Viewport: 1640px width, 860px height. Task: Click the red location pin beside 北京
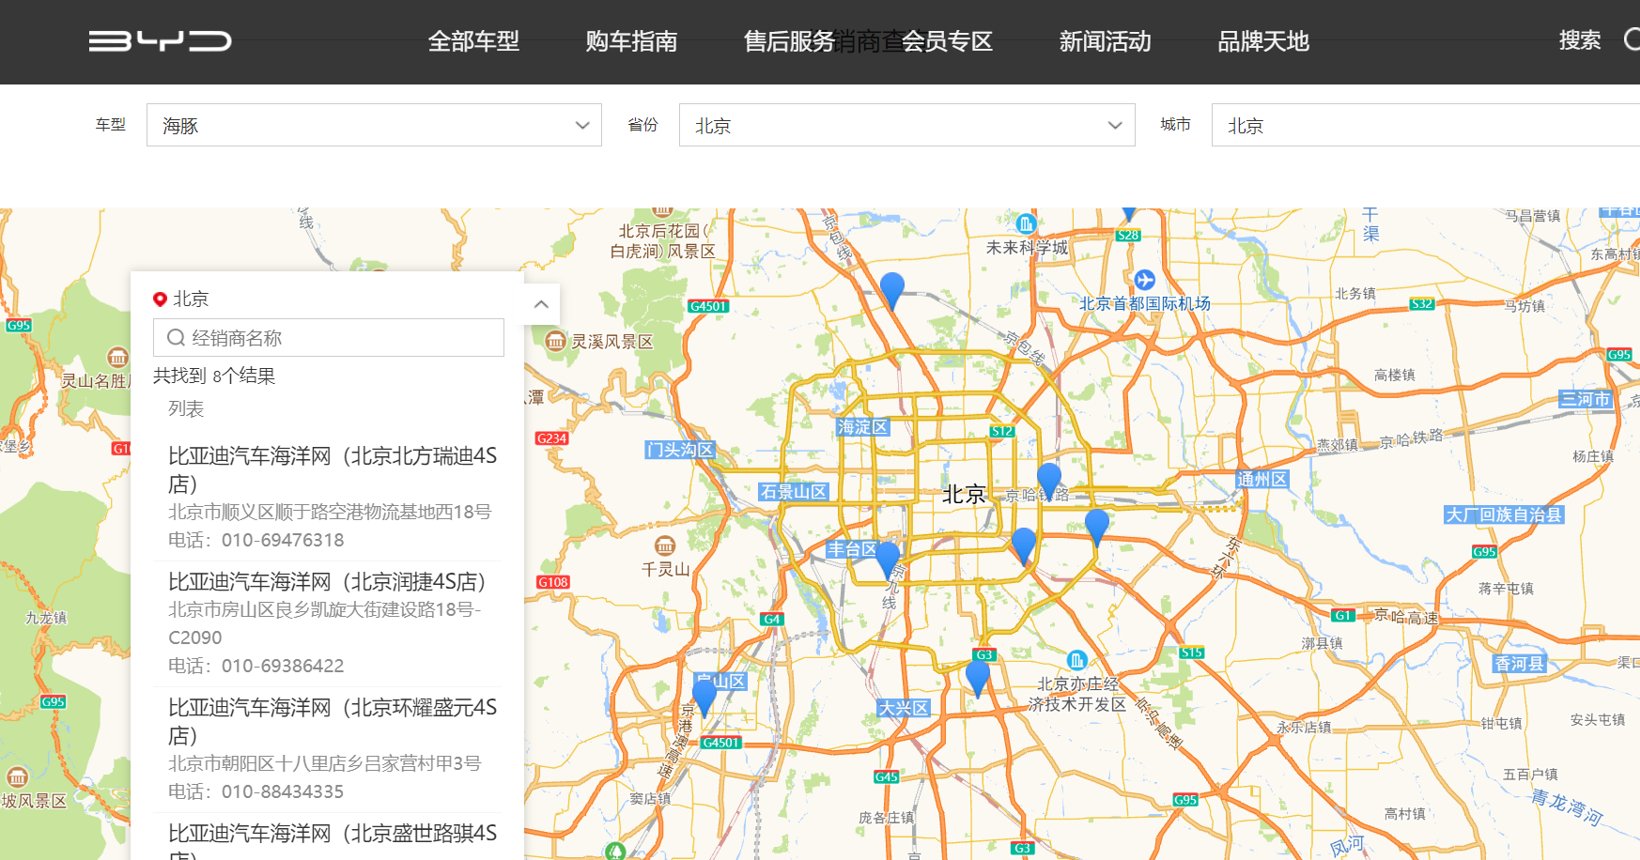(x=160, y=299)
